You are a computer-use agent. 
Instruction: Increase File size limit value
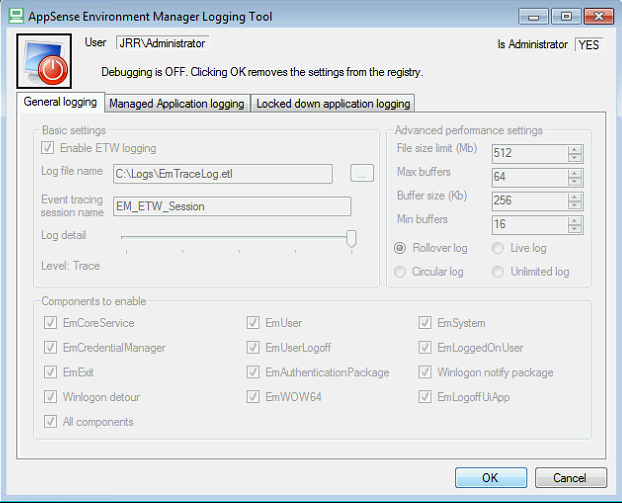click(574, 150)
